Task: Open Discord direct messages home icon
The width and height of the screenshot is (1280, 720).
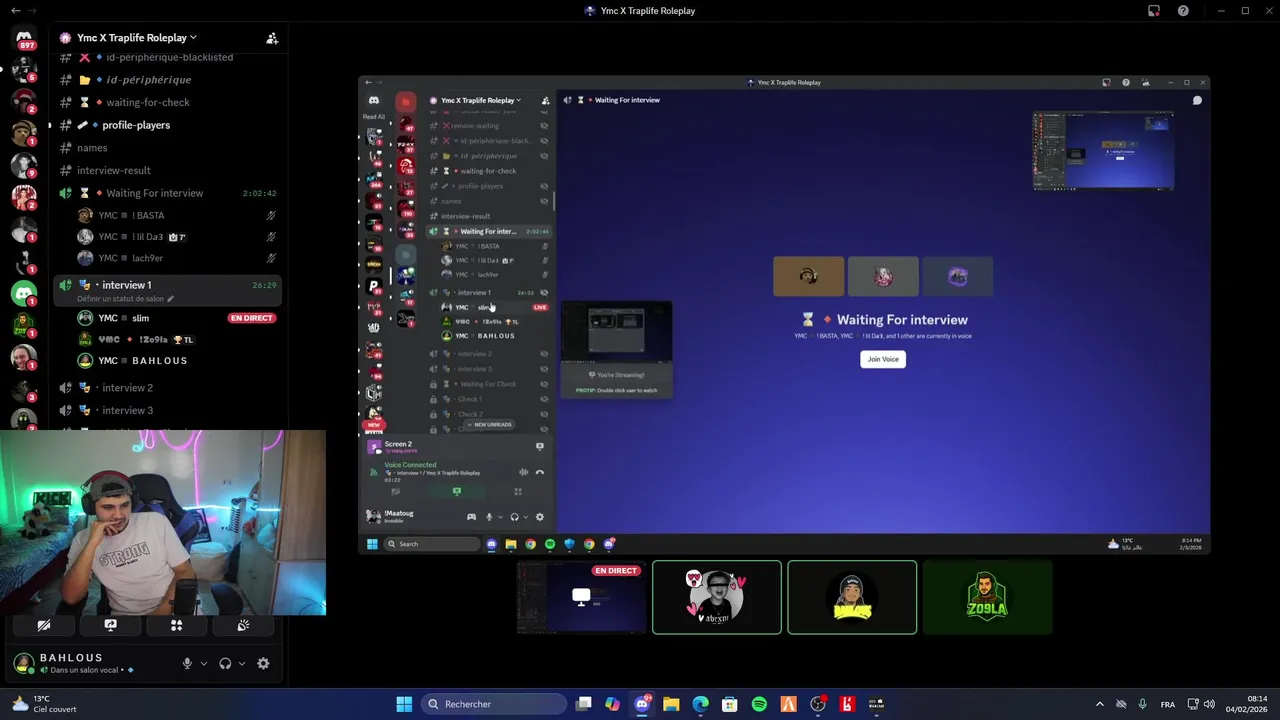Action: pyautogui.click(x=24, y=38)
